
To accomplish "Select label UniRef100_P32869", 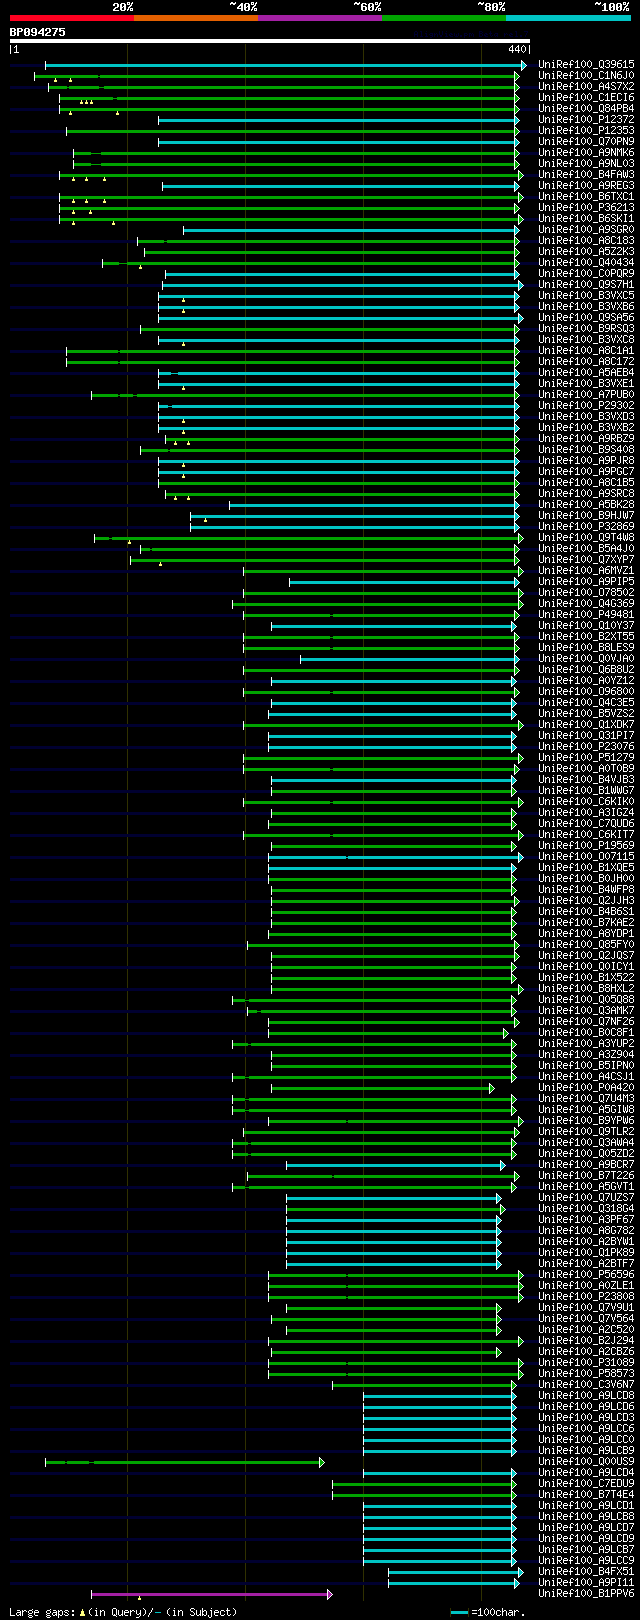I will click(586, 526).
